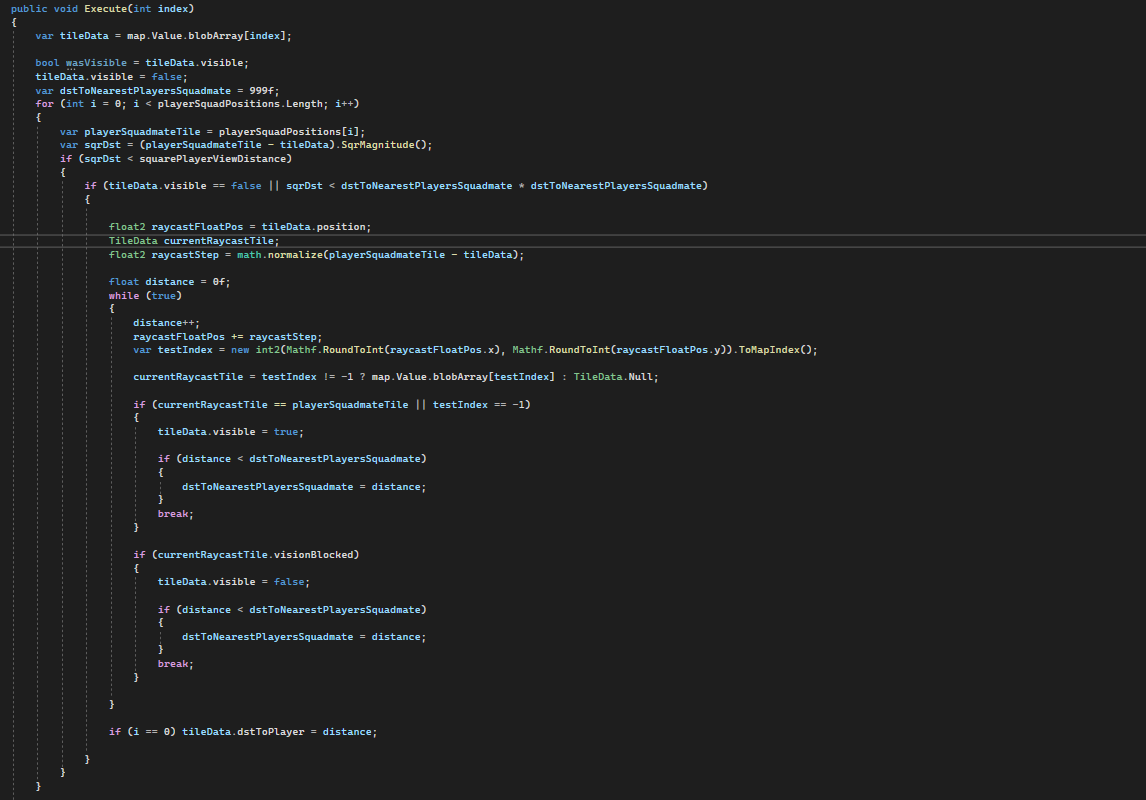Click the 'distance++' statement

pyautogui.click(x=166, y=323)
